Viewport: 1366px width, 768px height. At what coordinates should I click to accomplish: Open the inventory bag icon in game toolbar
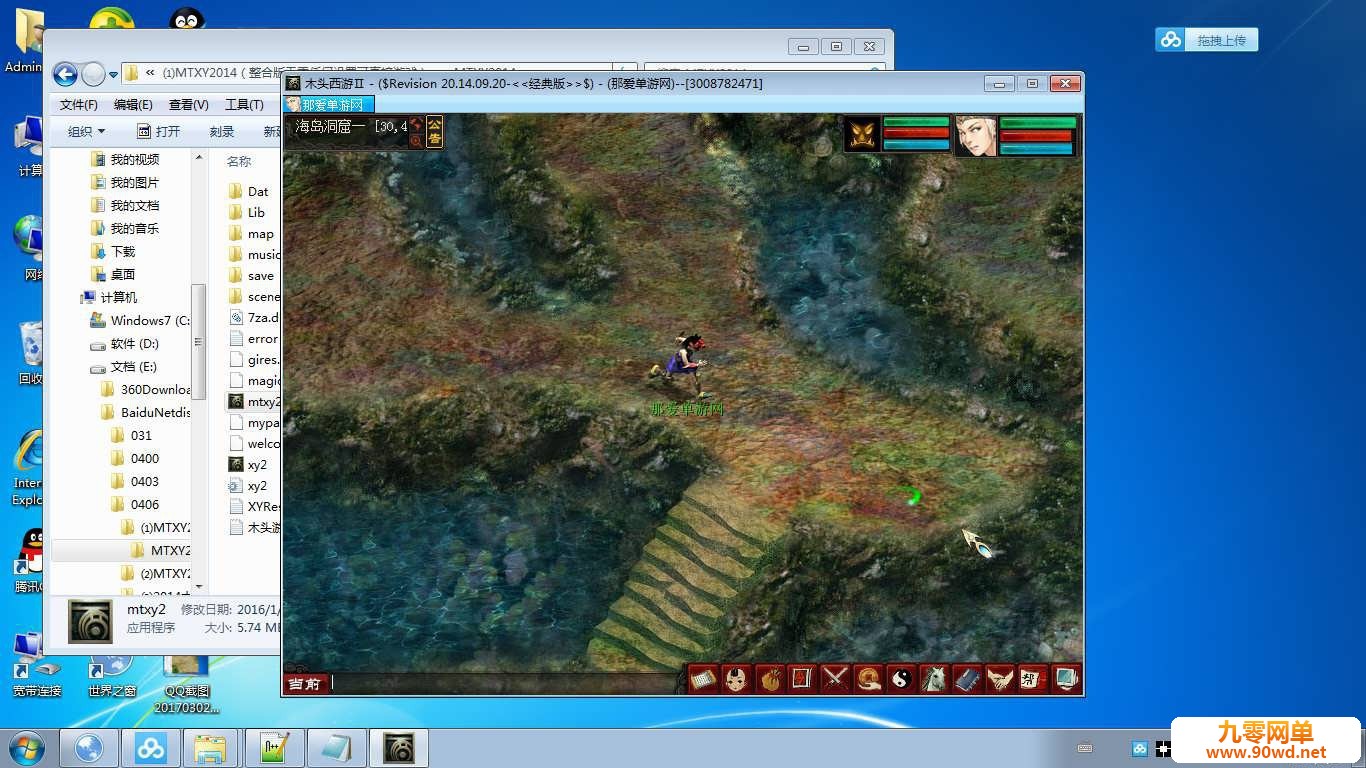770,679
